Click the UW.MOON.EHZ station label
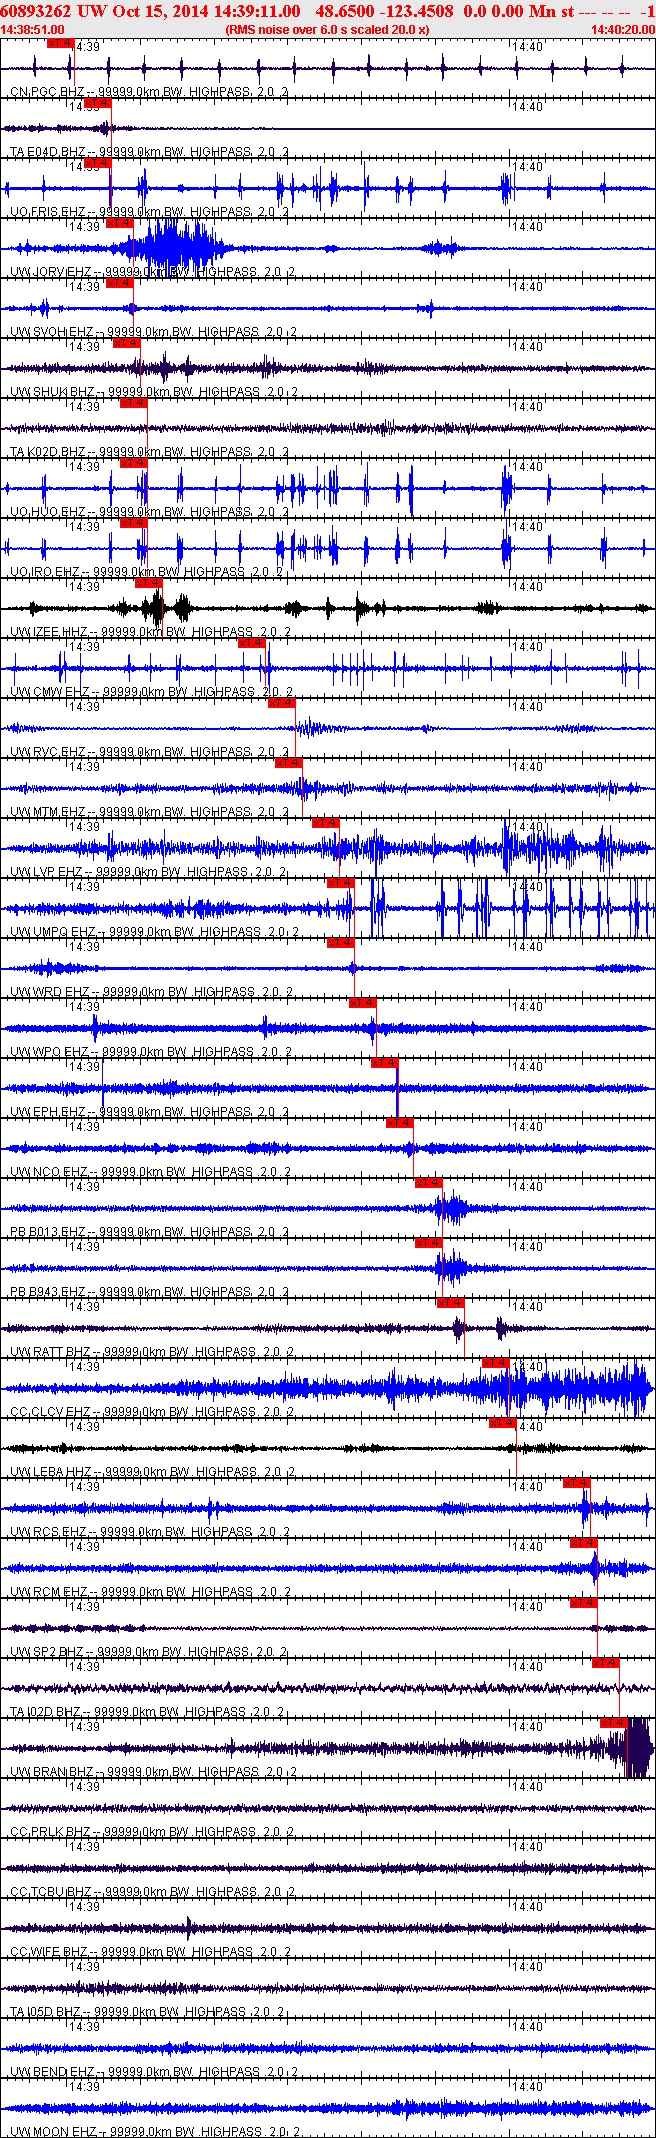656x2138 pixels. [48, 2132]
